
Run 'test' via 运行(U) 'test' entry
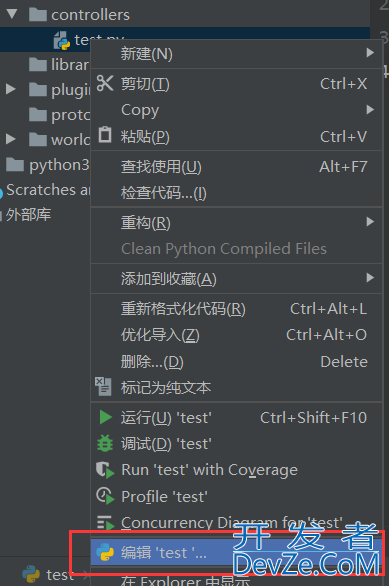[237, 417]
